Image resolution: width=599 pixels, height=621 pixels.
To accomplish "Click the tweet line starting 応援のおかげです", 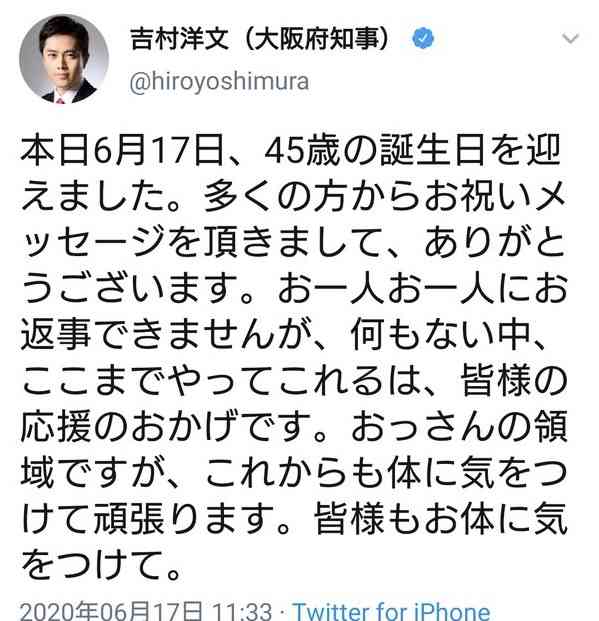I will pos(294,426).
